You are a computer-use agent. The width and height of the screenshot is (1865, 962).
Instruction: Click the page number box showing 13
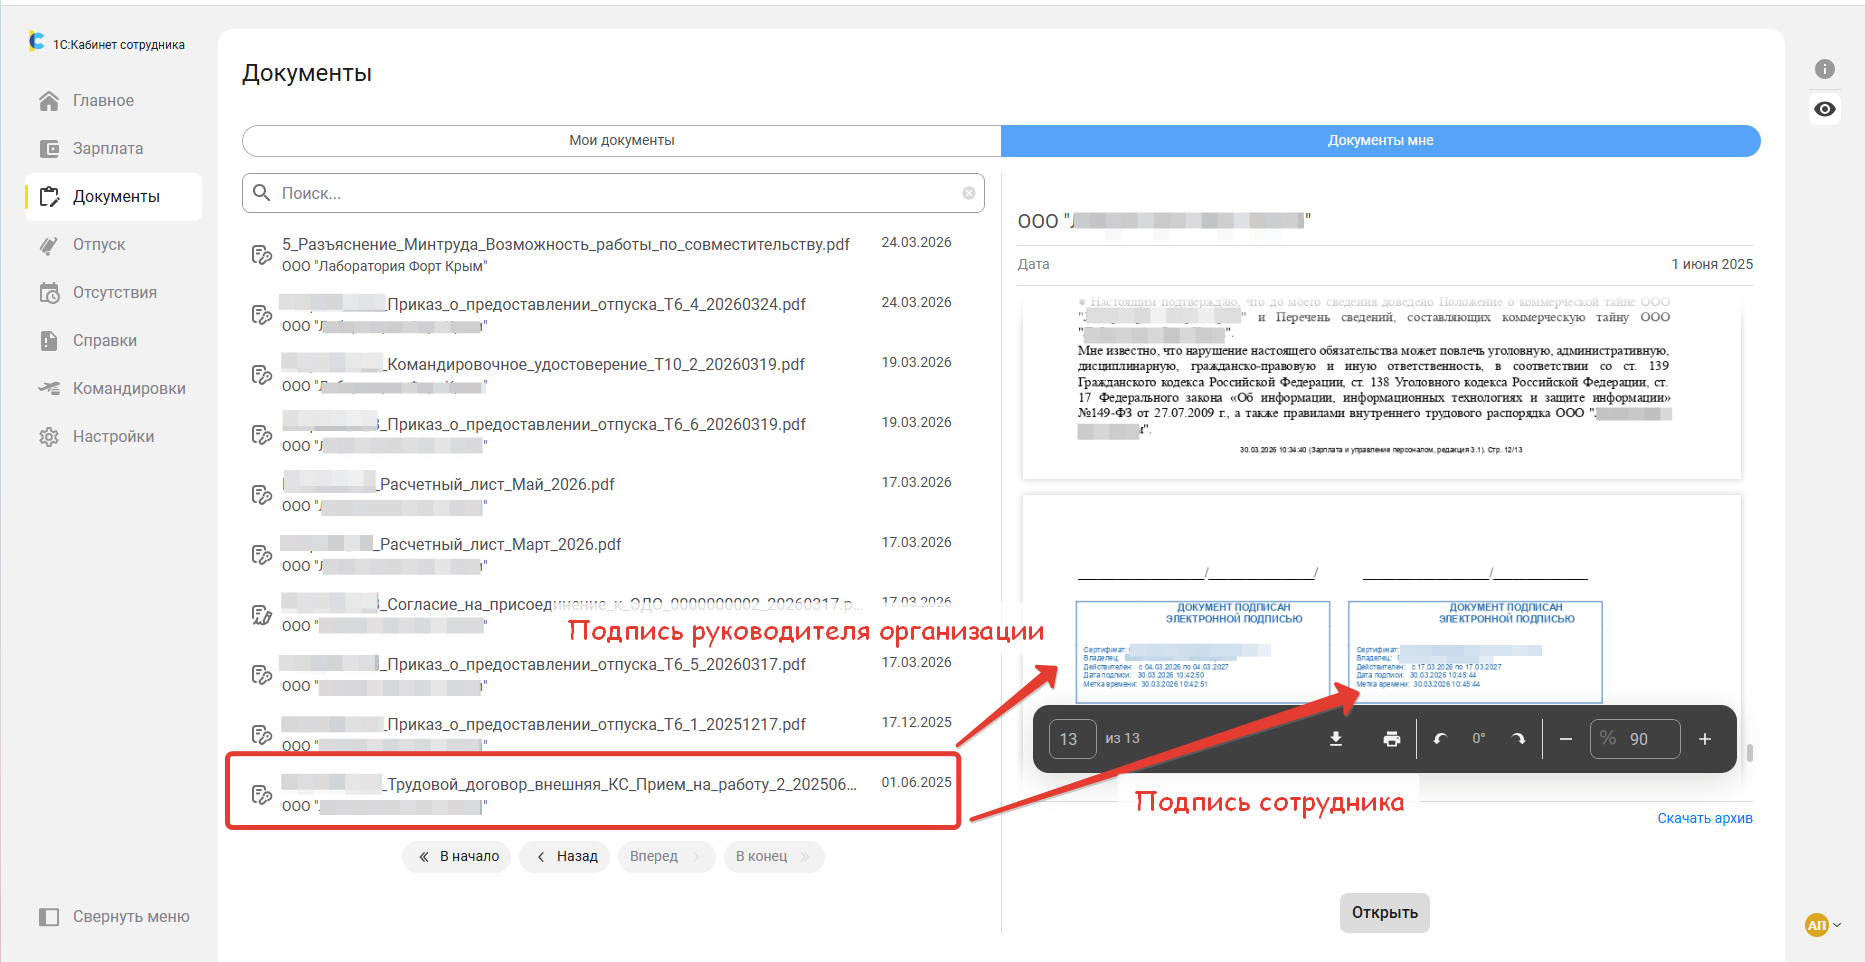click(1071, 739)
